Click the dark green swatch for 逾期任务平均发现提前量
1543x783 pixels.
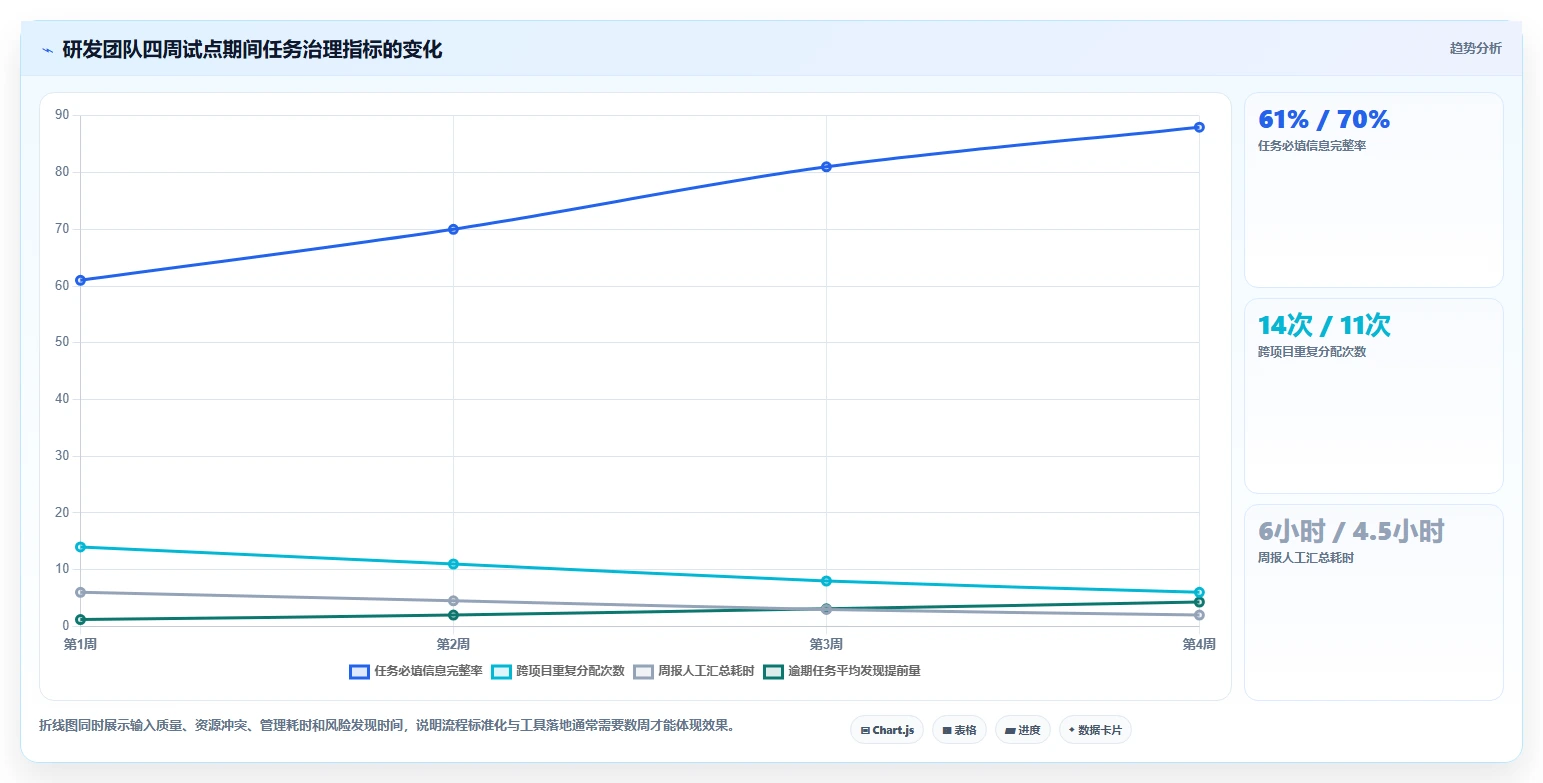[773, 671]
